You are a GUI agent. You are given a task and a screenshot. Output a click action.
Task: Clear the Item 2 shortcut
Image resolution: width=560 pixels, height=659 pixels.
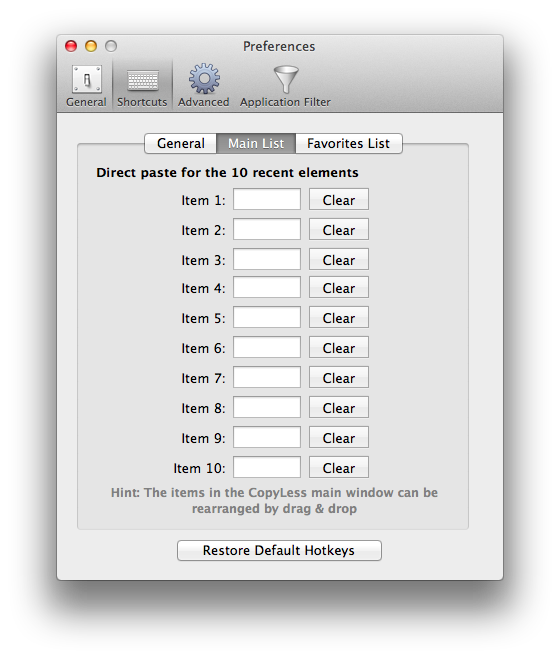click(339, 229)
